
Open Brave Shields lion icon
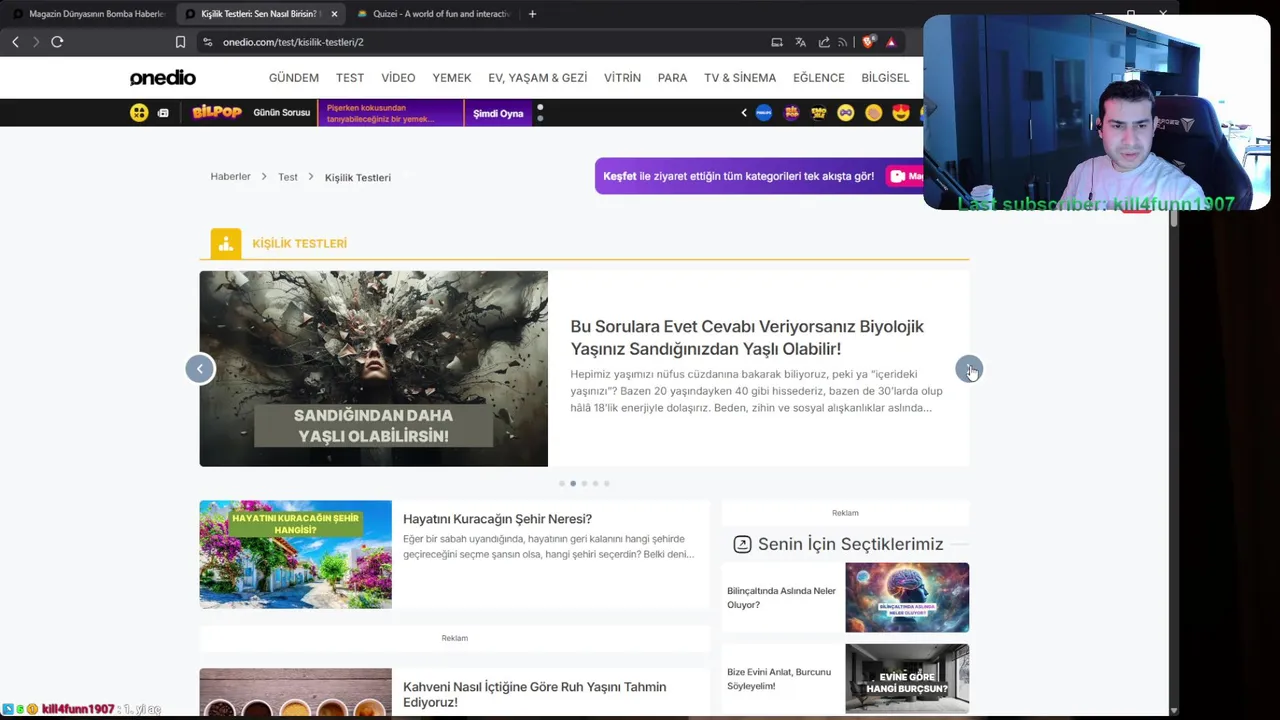pyautogui.click(x=867, y=42)
